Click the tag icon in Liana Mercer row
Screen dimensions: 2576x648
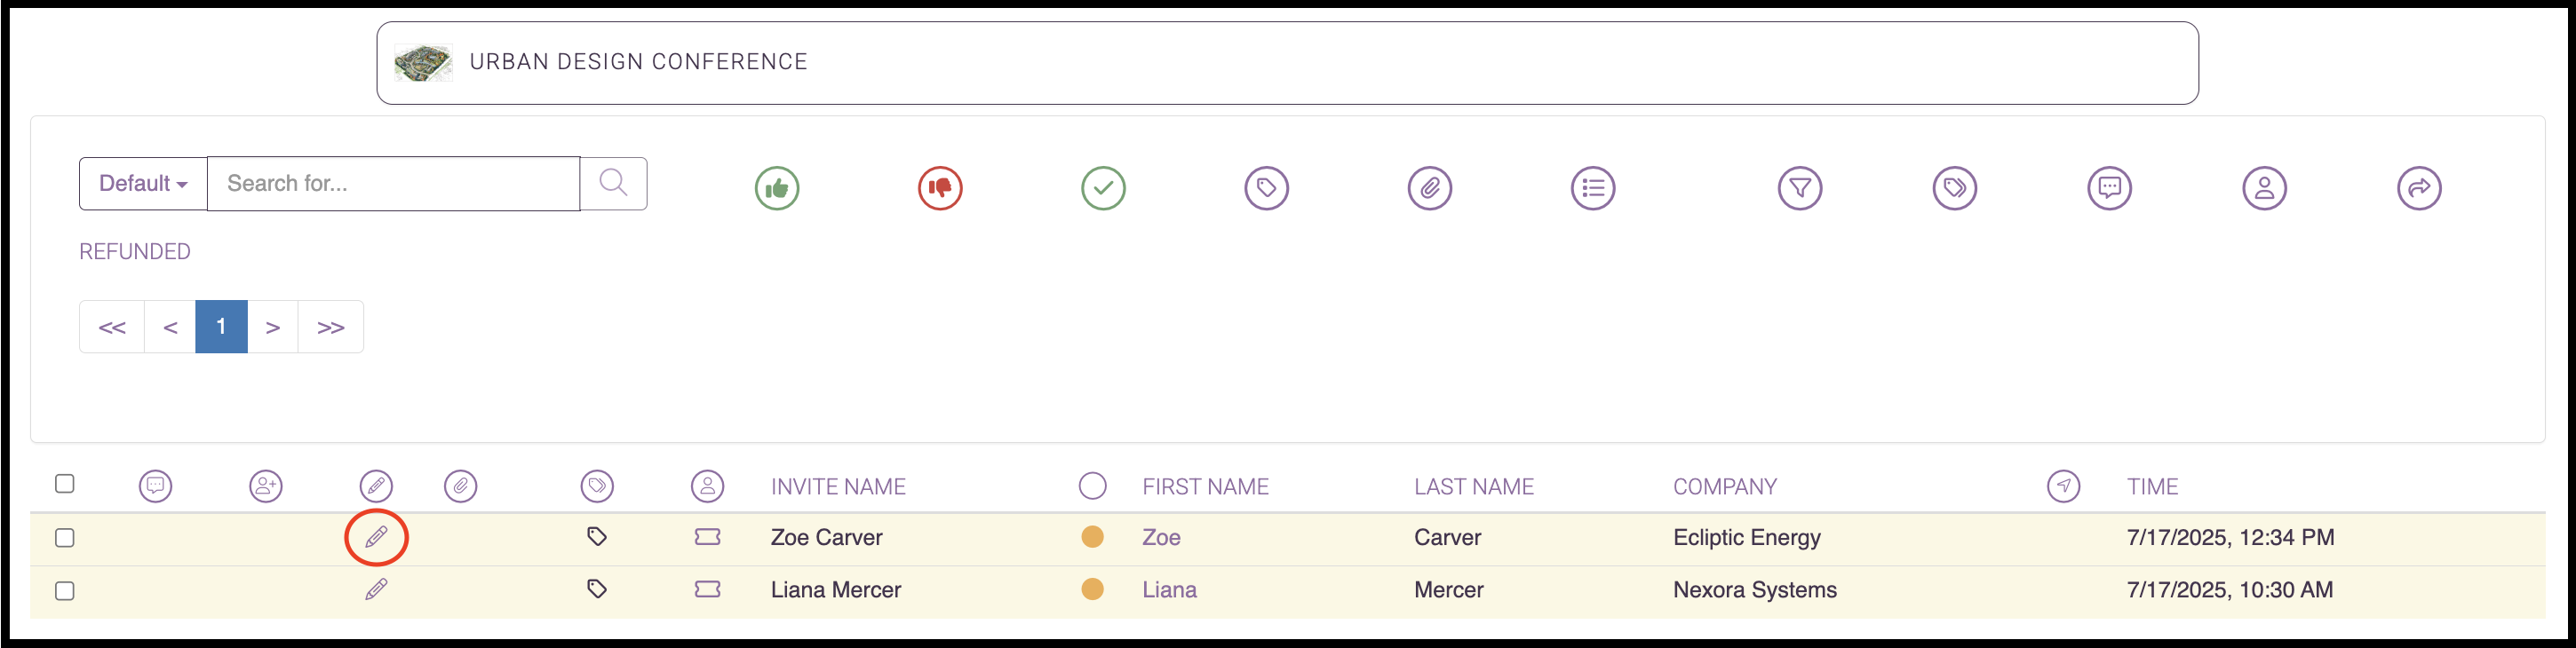coord(597,589)
